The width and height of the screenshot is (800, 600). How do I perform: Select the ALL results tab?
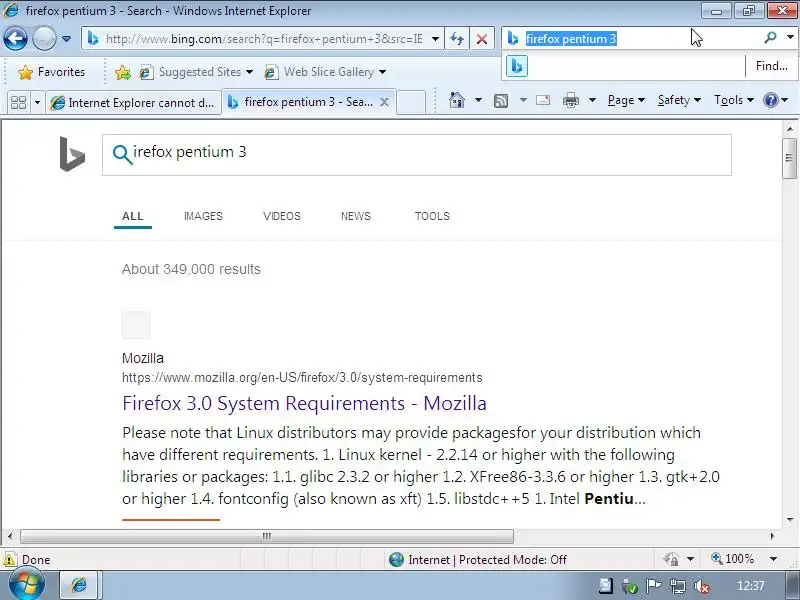coord(133,216)
